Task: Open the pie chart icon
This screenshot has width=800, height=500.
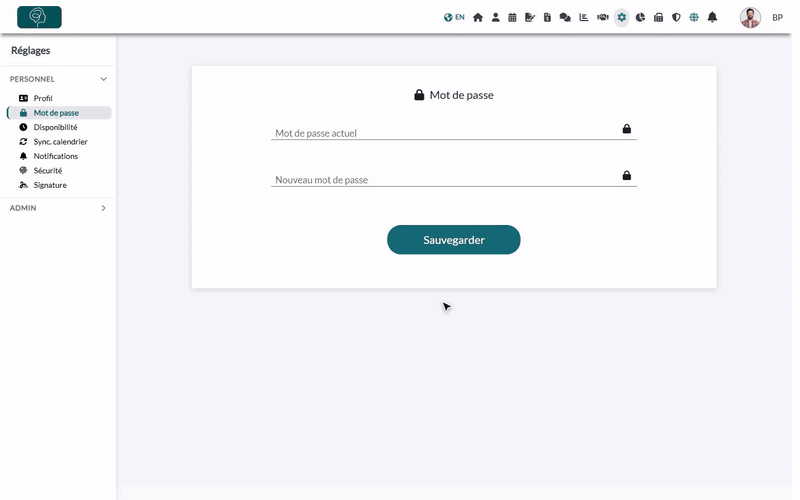Action: [640, 17]
